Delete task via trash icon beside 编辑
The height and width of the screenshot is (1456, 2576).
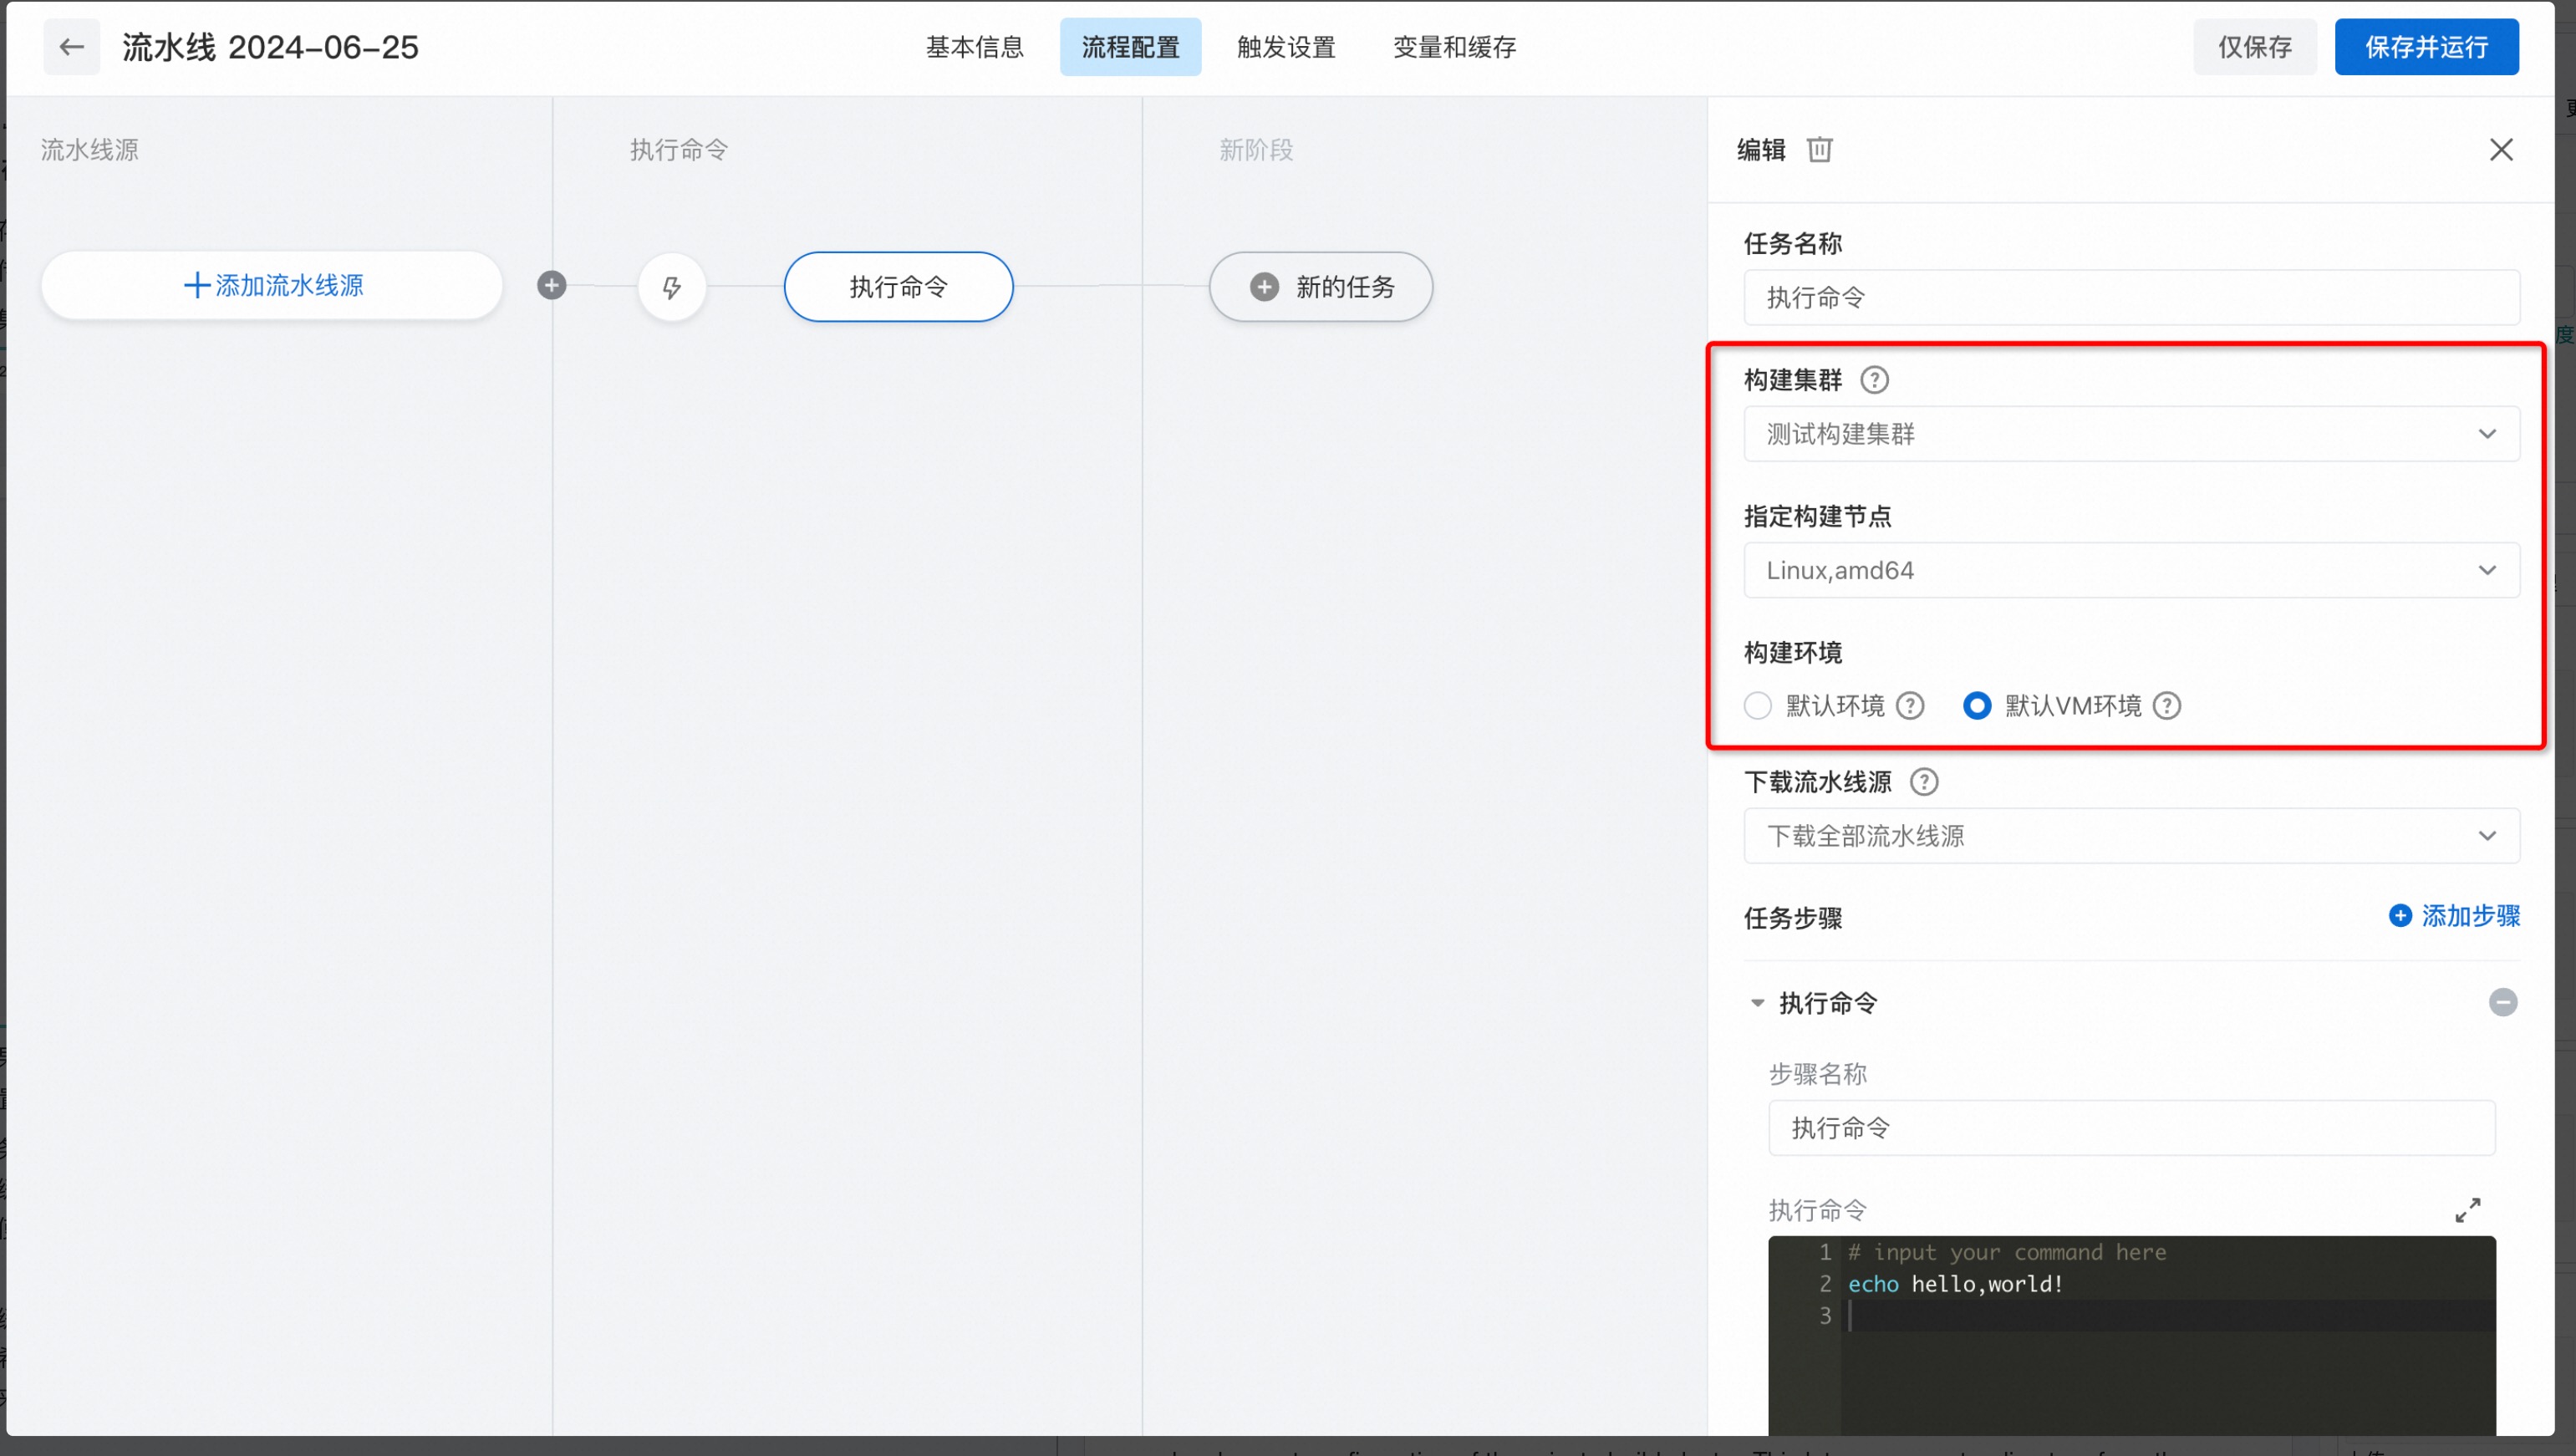[1819, 150]
